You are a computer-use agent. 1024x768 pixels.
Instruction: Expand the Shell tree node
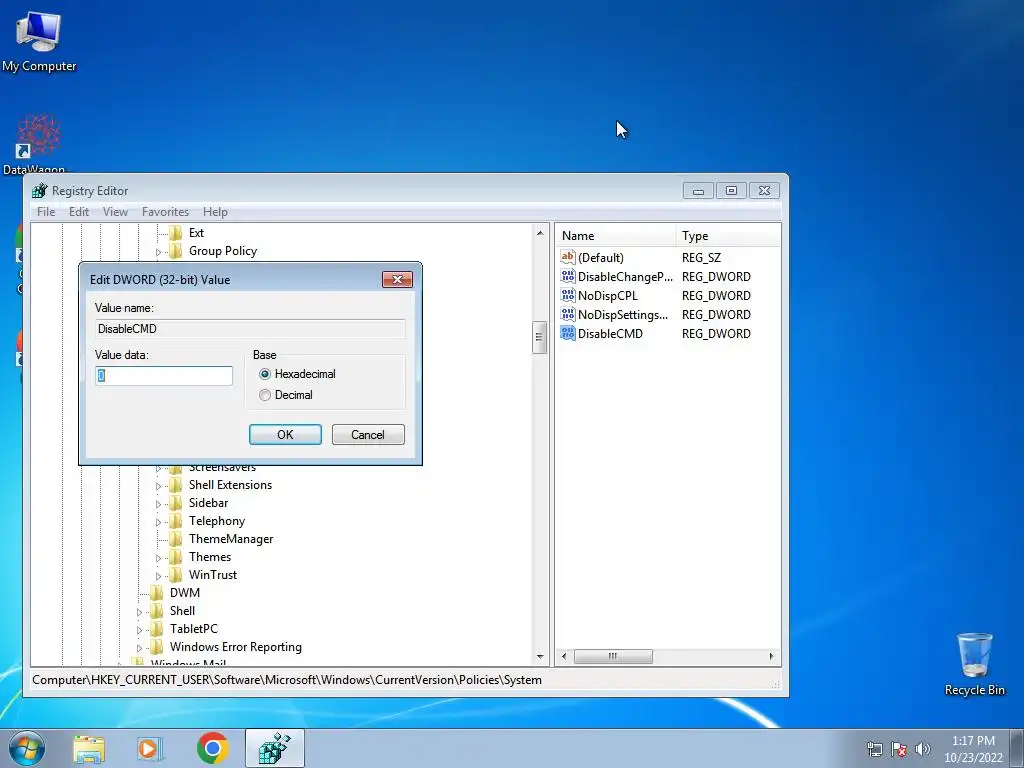[x=139, y=612]
